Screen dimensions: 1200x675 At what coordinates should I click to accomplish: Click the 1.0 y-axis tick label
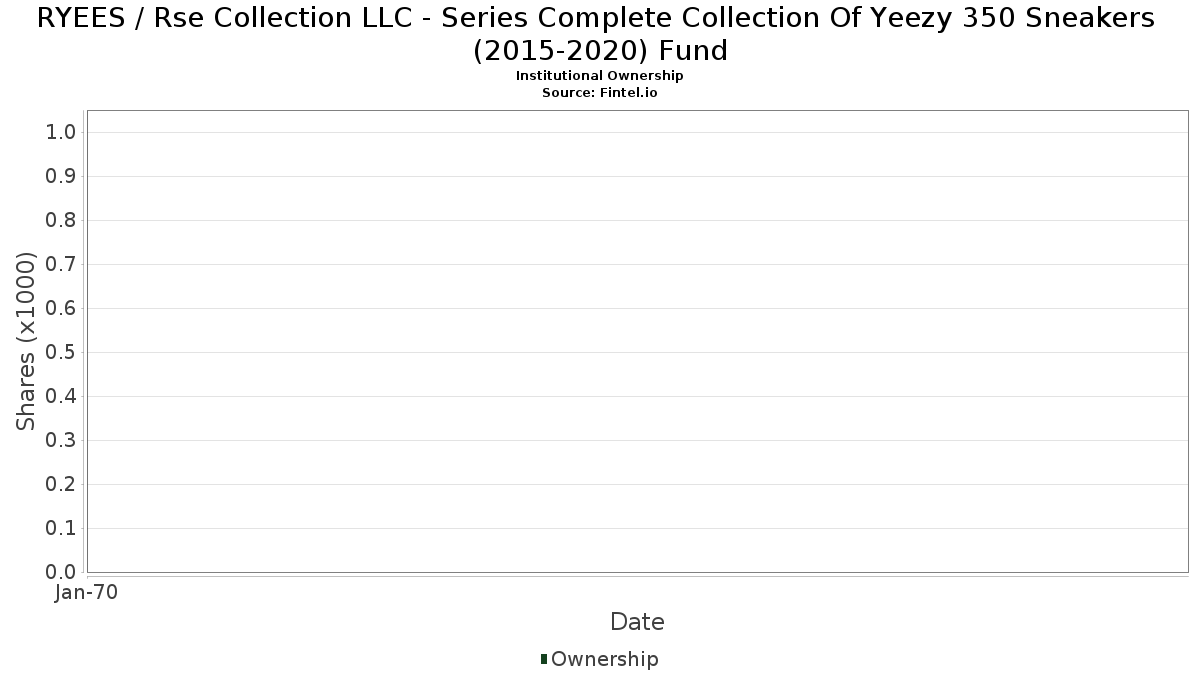coord(62,133)
